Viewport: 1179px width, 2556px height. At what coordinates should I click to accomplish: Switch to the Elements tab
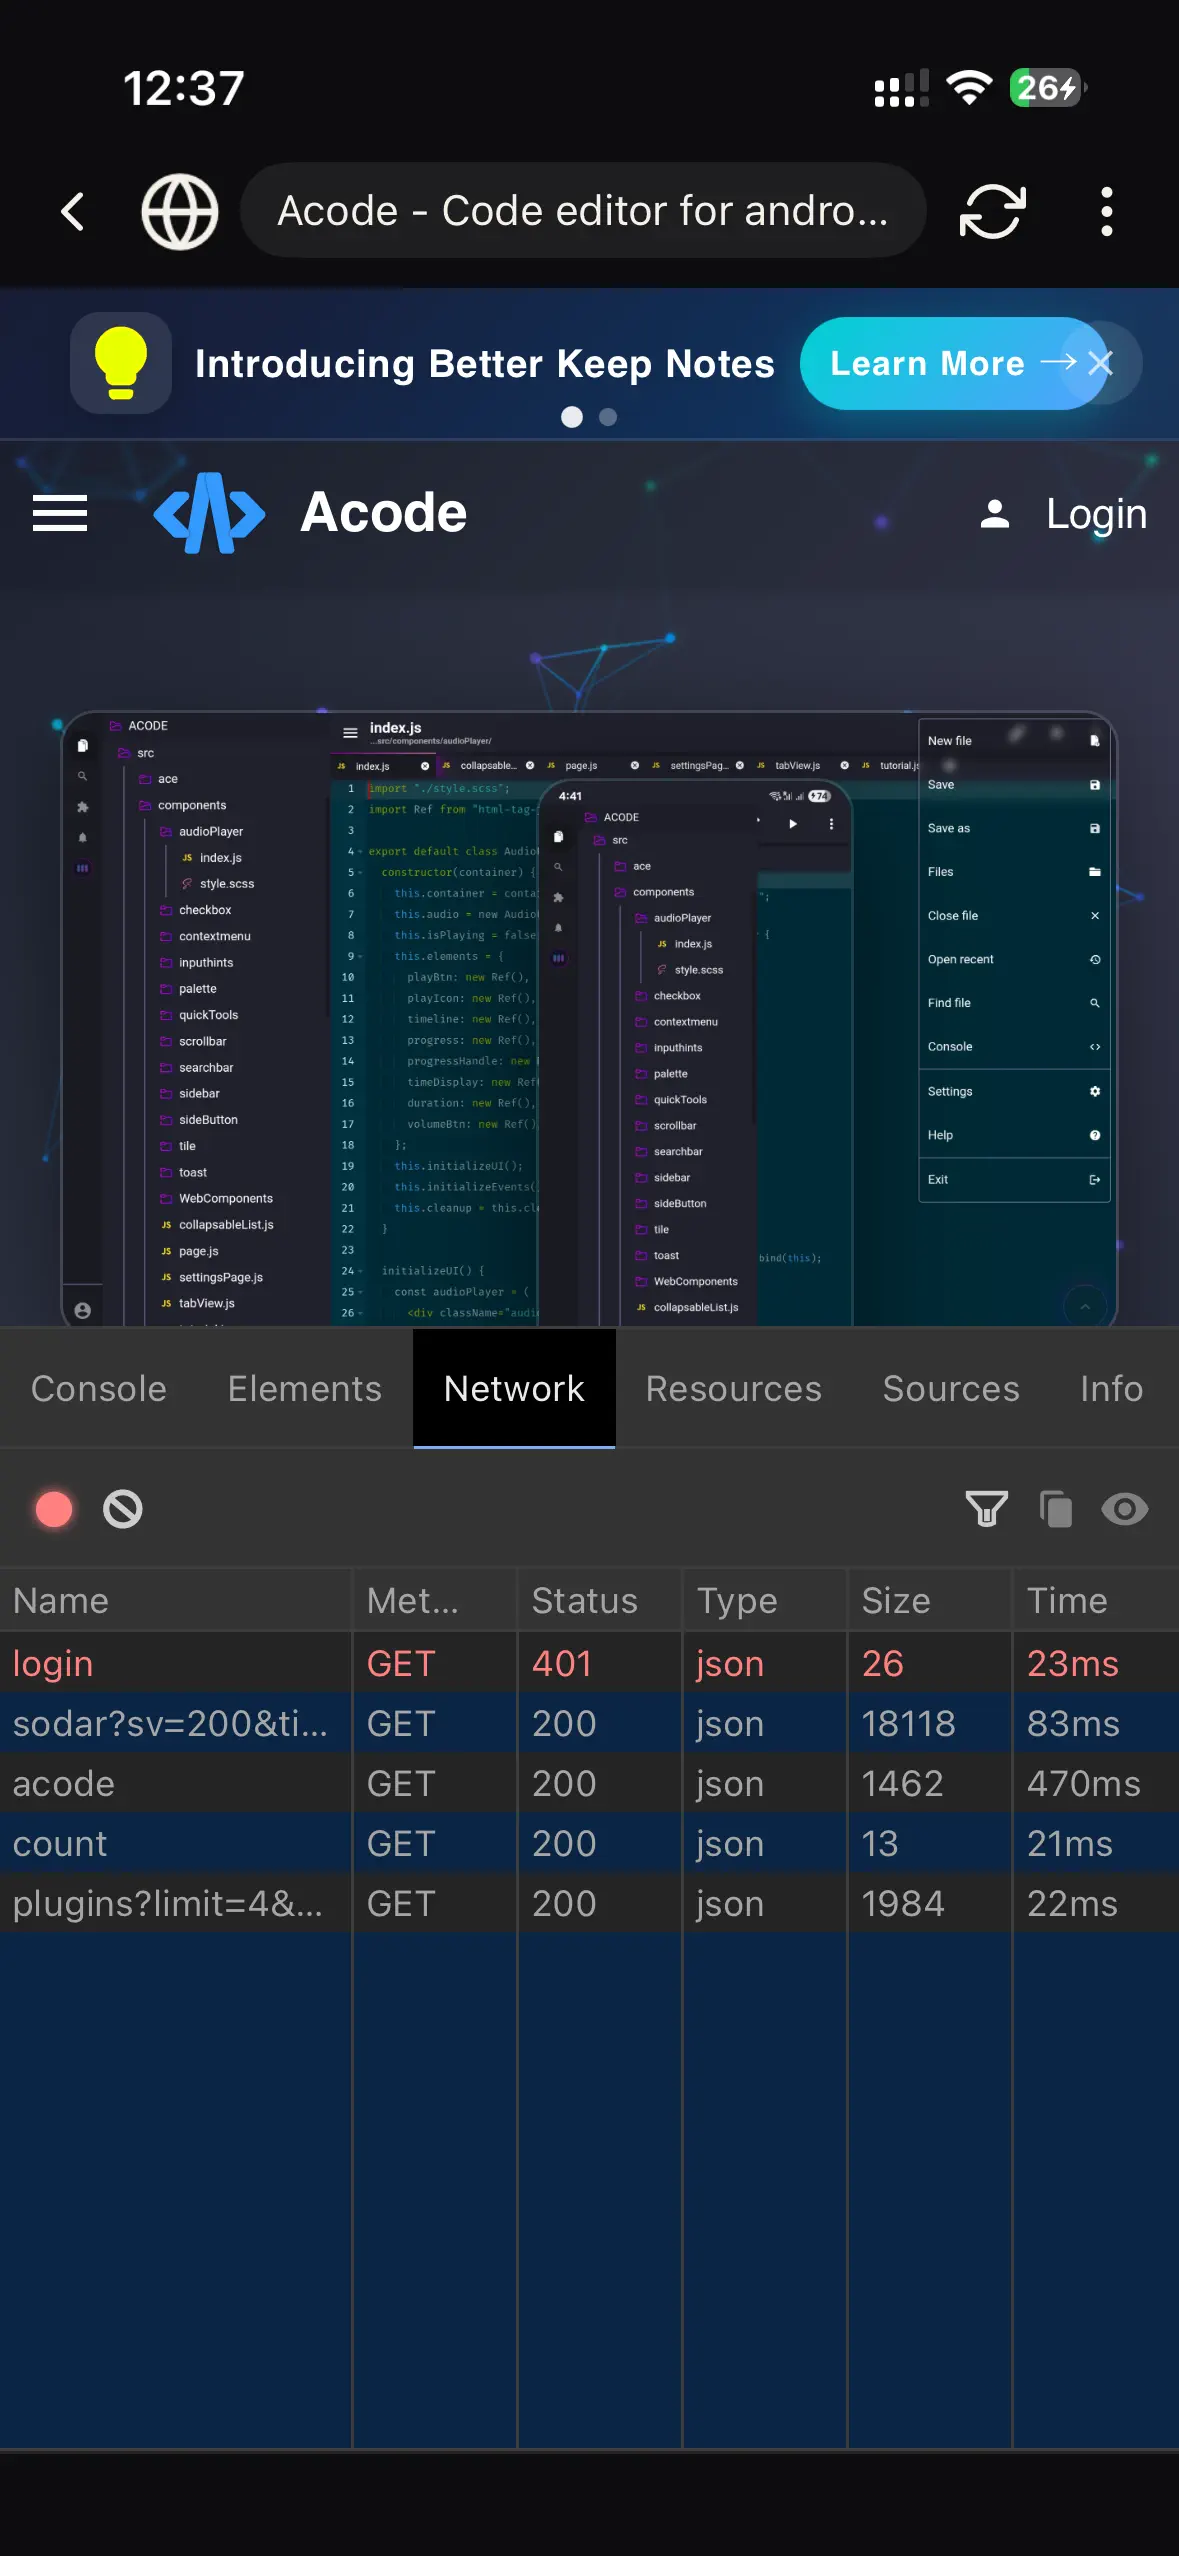pyautogui.click(x=305, y=1389)
